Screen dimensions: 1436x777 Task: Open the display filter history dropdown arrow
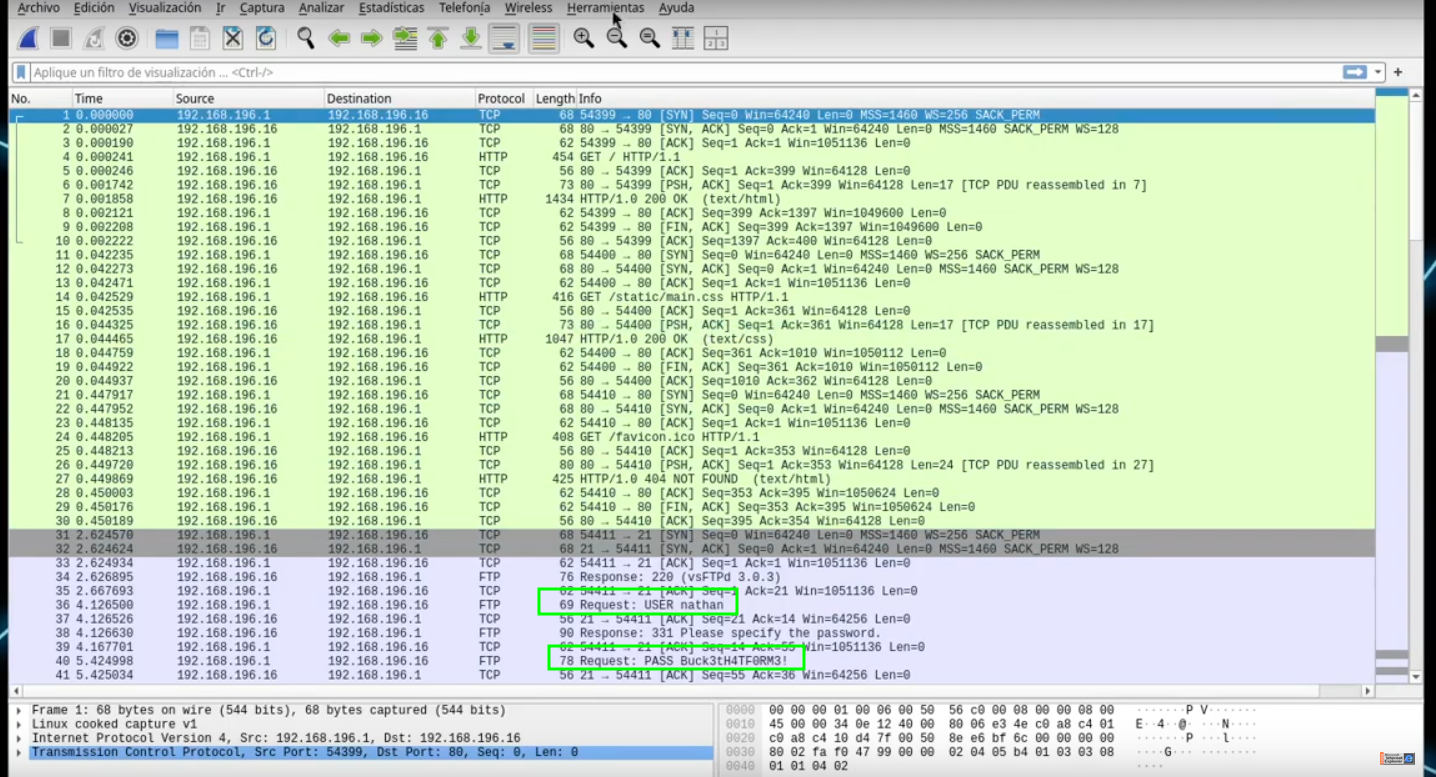click(x=1379, y=73)
